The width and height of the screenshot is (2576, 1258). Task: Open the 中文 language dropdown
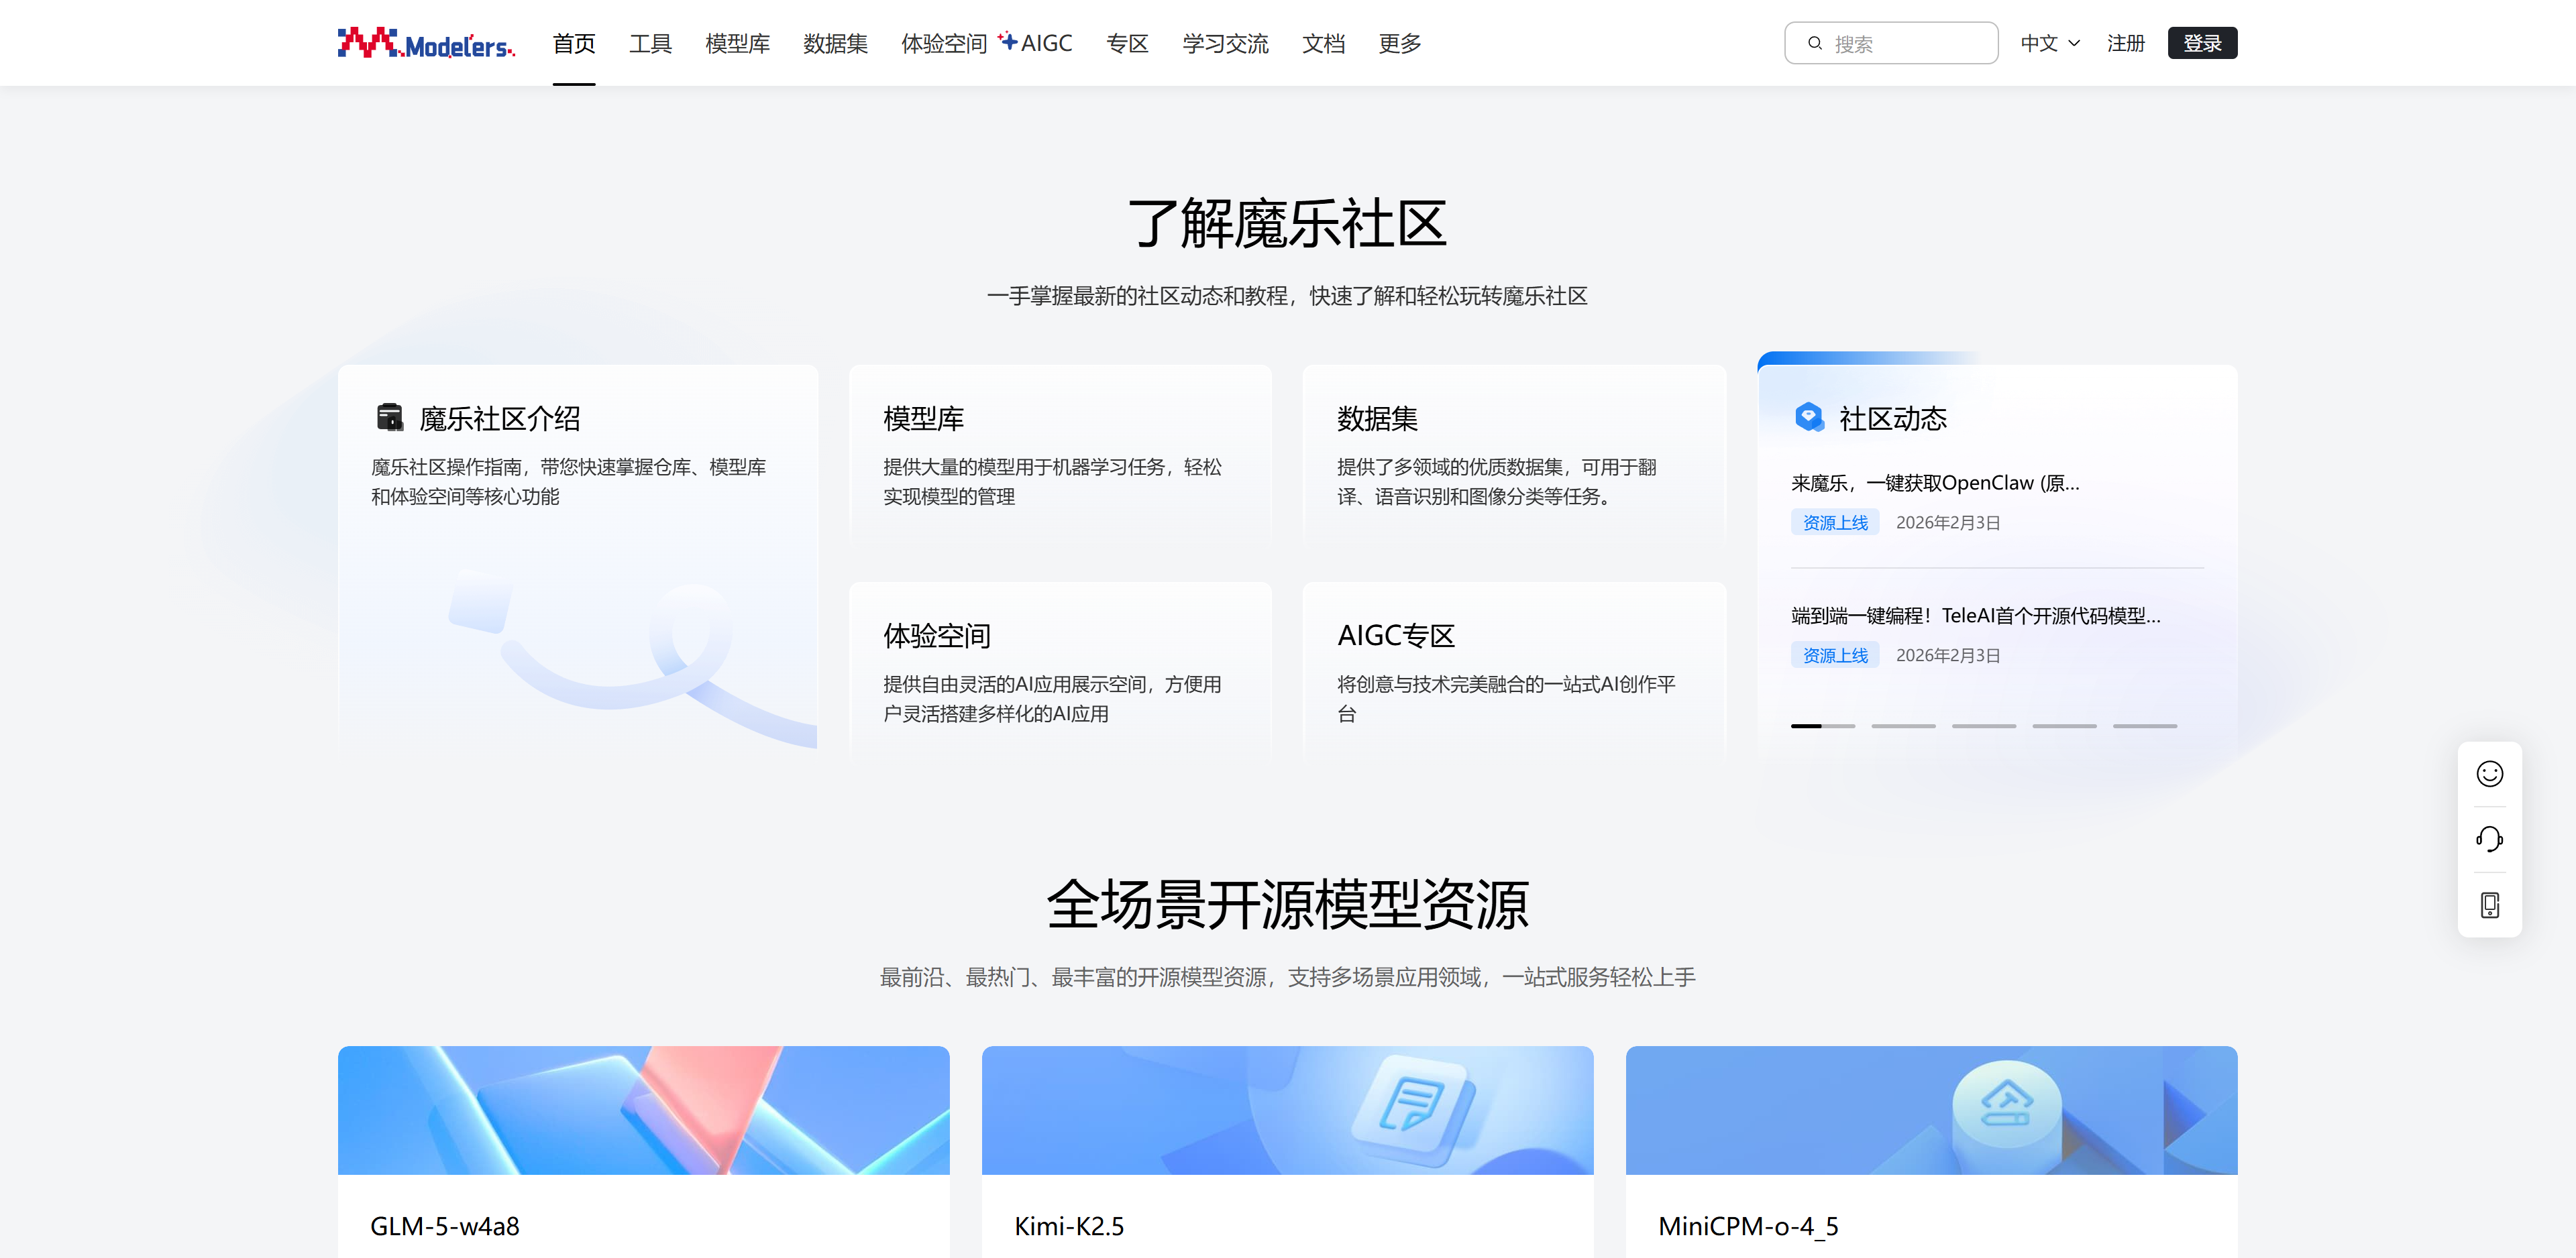[x=2049, y=43]
